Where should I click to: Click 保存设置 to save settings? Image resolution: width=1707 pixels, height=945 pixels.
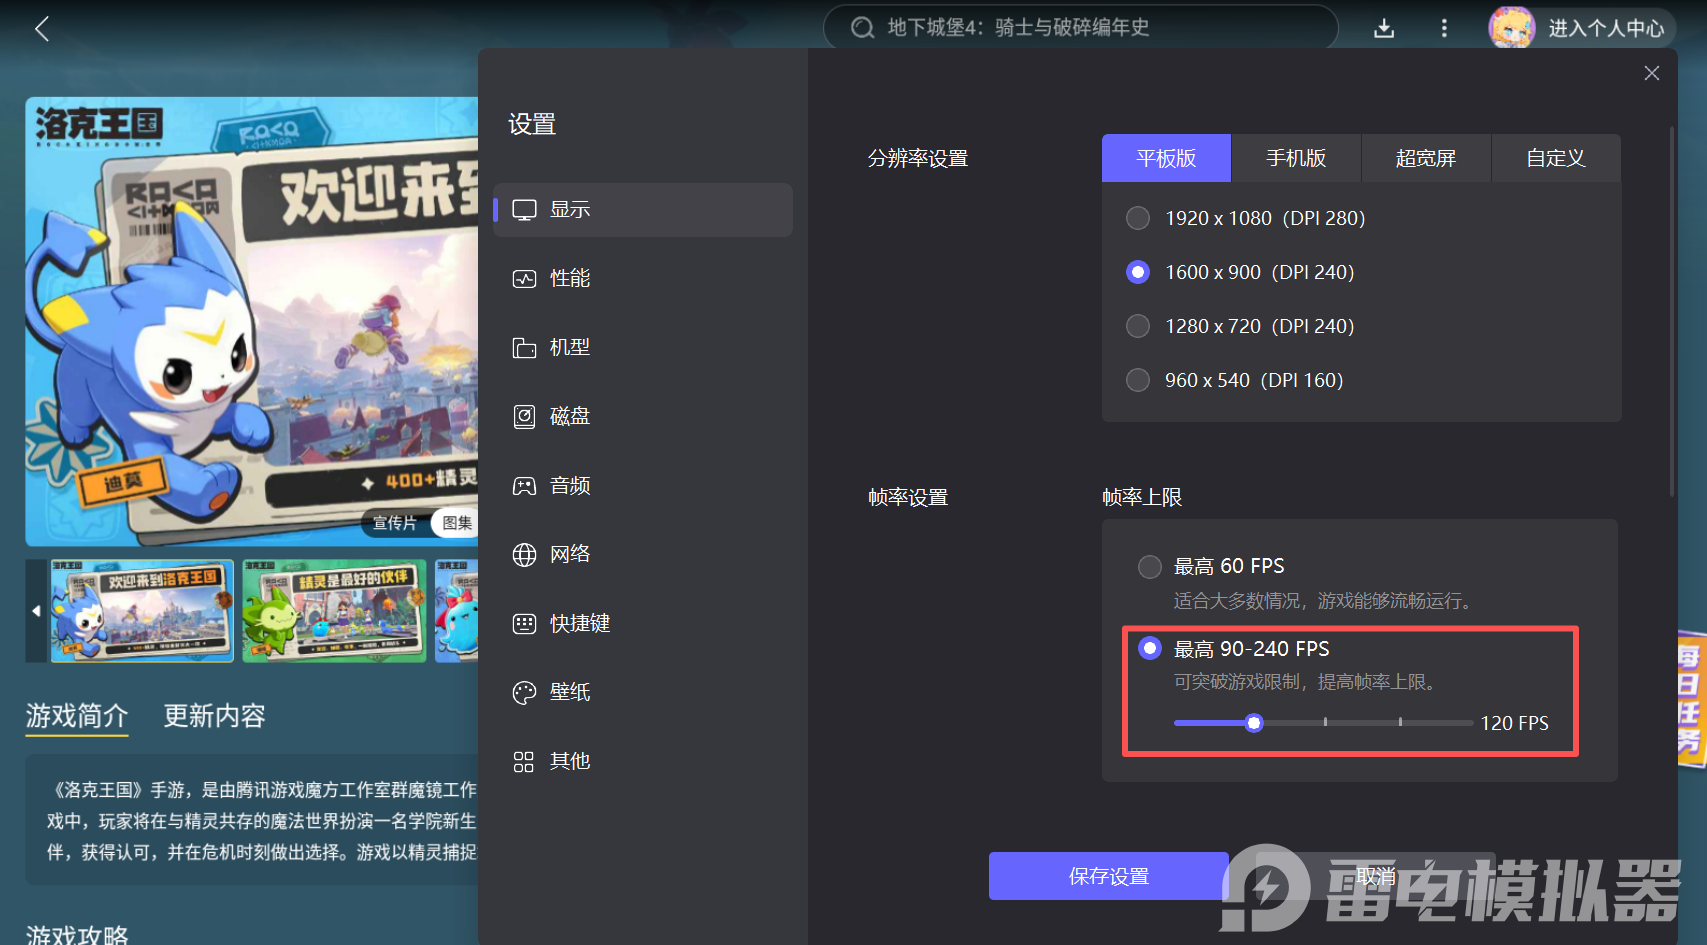(x=1109, y=876)
